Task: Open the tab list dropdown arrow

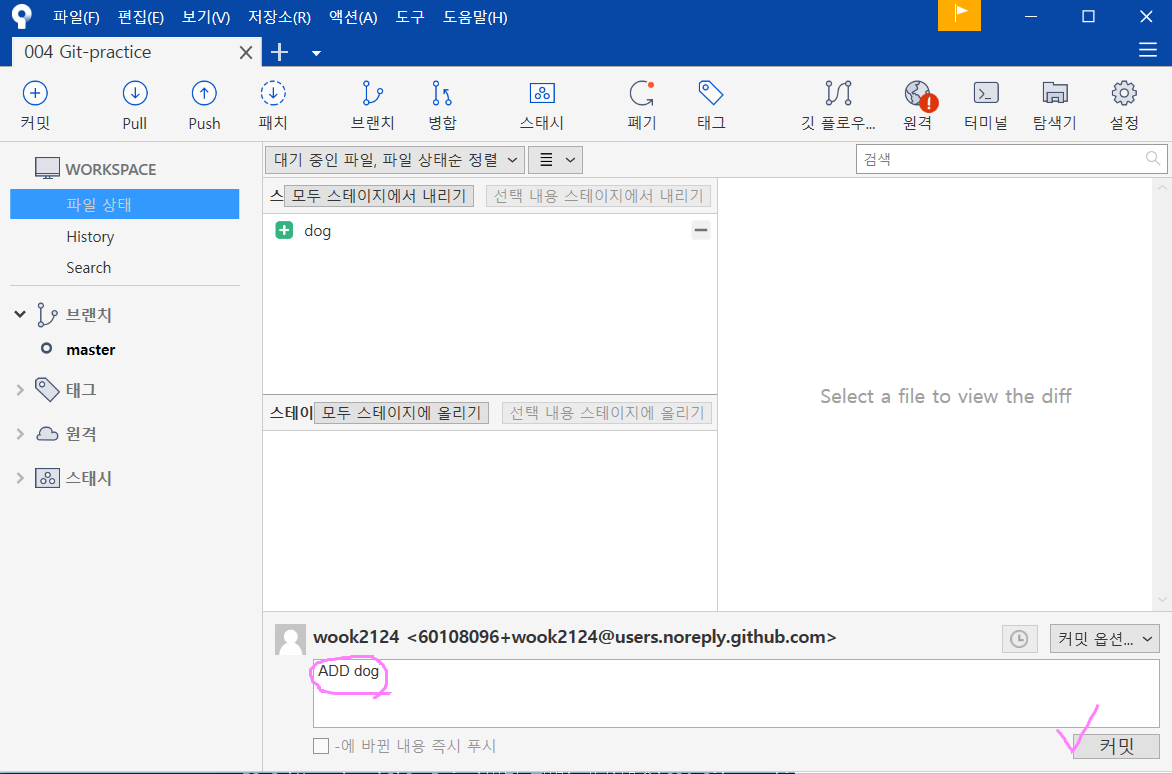Action: click(x=316, y=53)
